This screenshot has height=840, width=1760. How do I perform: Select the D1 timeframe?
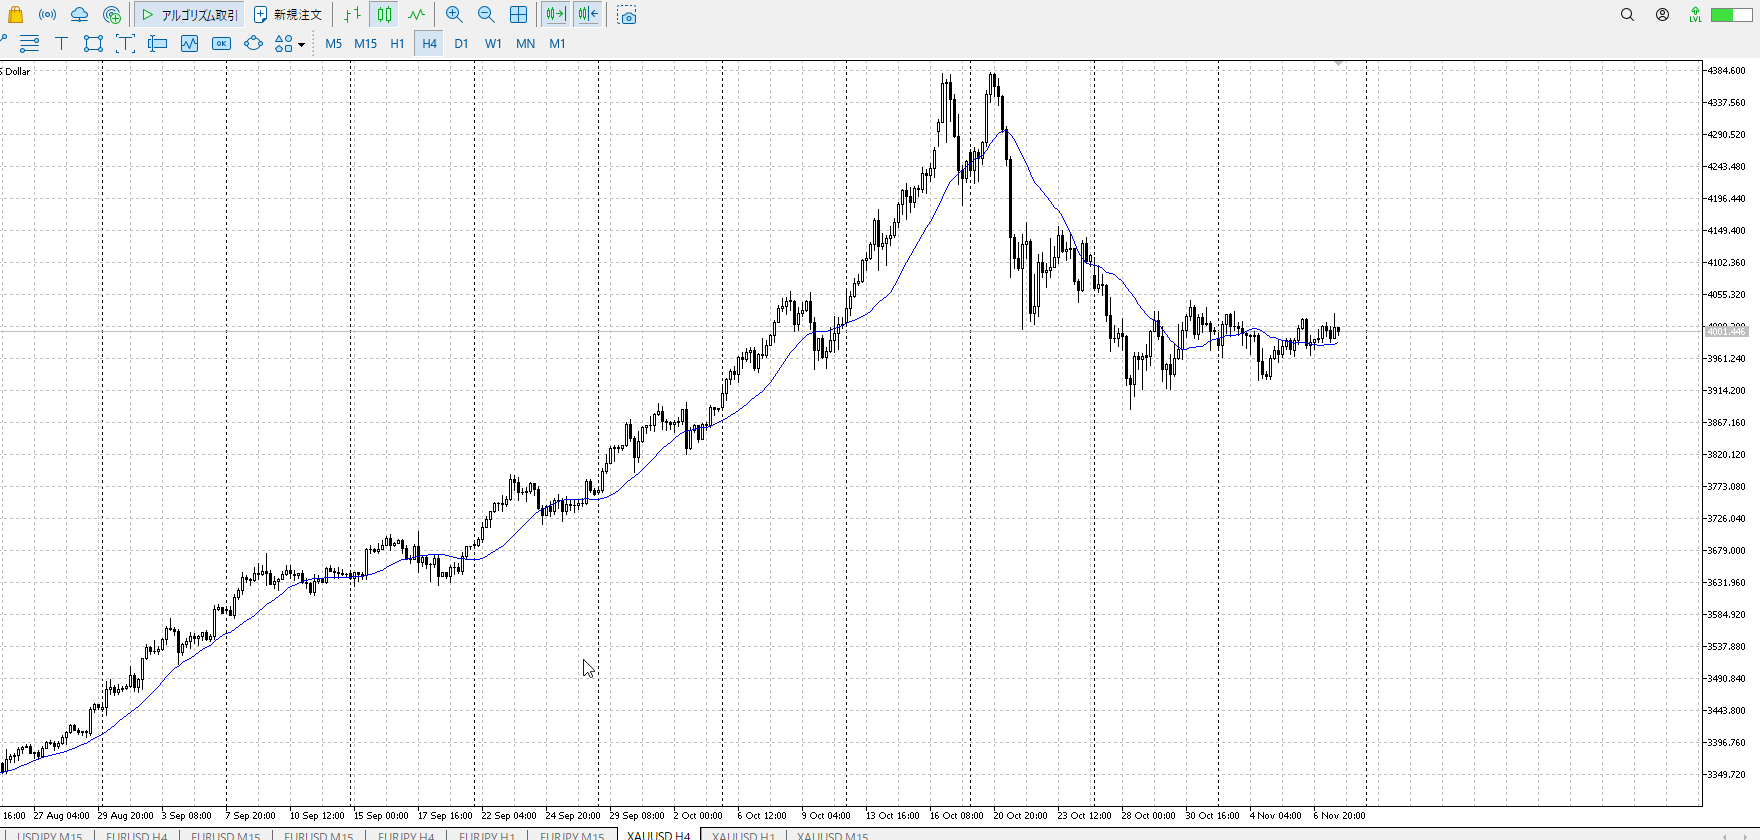coord(461,43)
